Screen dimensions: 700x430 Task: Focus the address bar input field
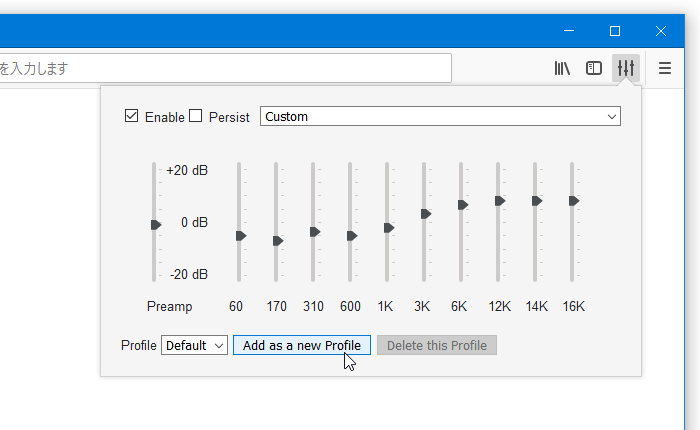(x=225, y=68)
